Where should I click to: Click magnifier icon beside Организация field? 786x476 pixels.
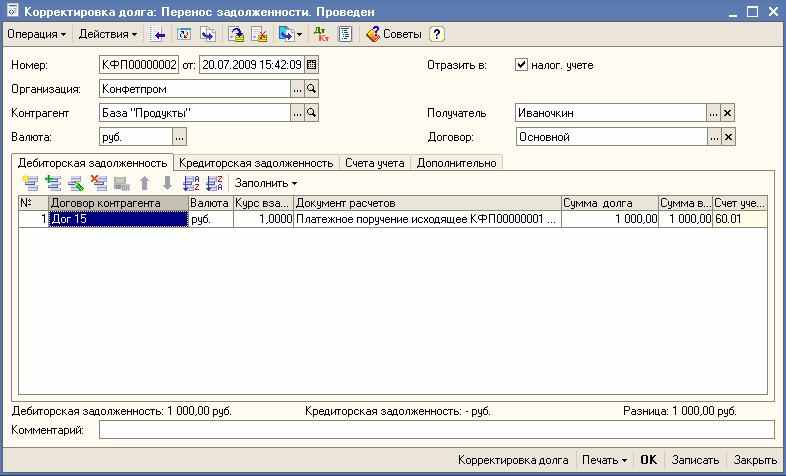click(311, 89)
